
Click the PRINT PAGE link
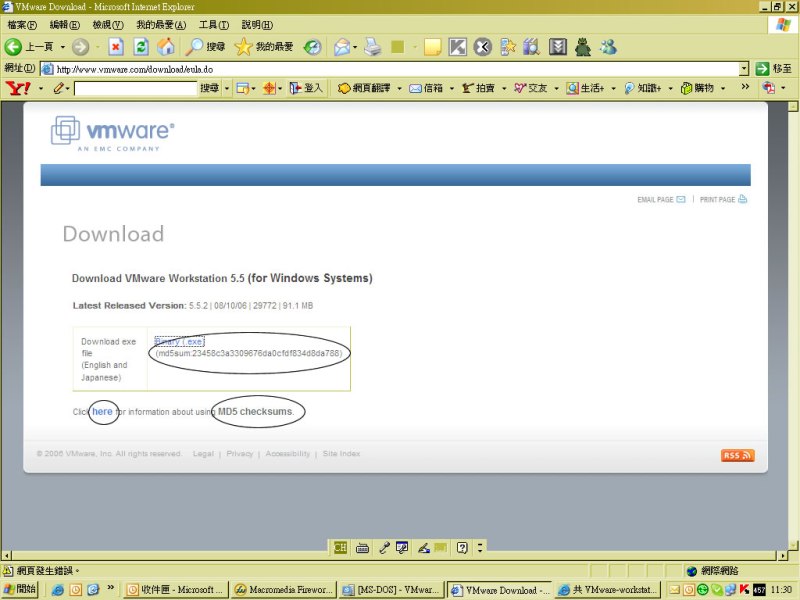coord(723,199)
